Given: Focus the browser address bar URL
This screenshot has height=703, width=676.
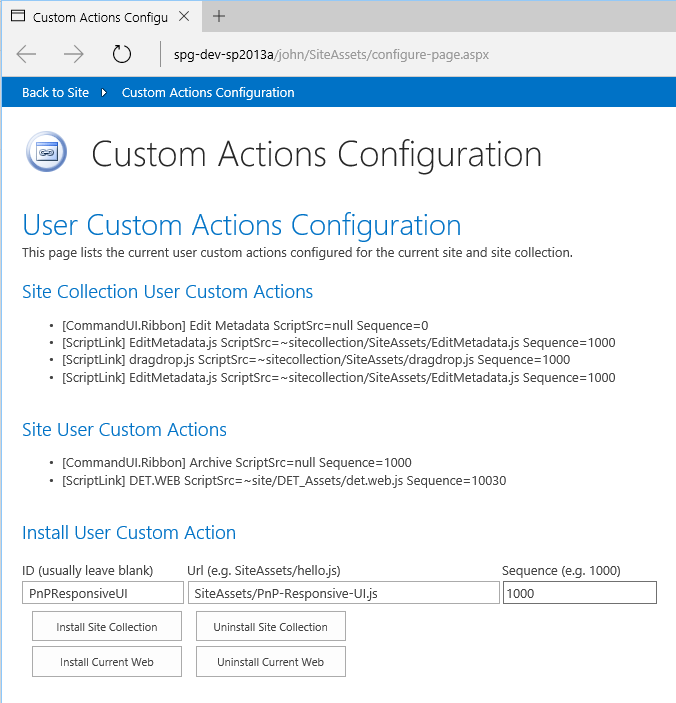Looking at the screenshot, I should [330, 54].
